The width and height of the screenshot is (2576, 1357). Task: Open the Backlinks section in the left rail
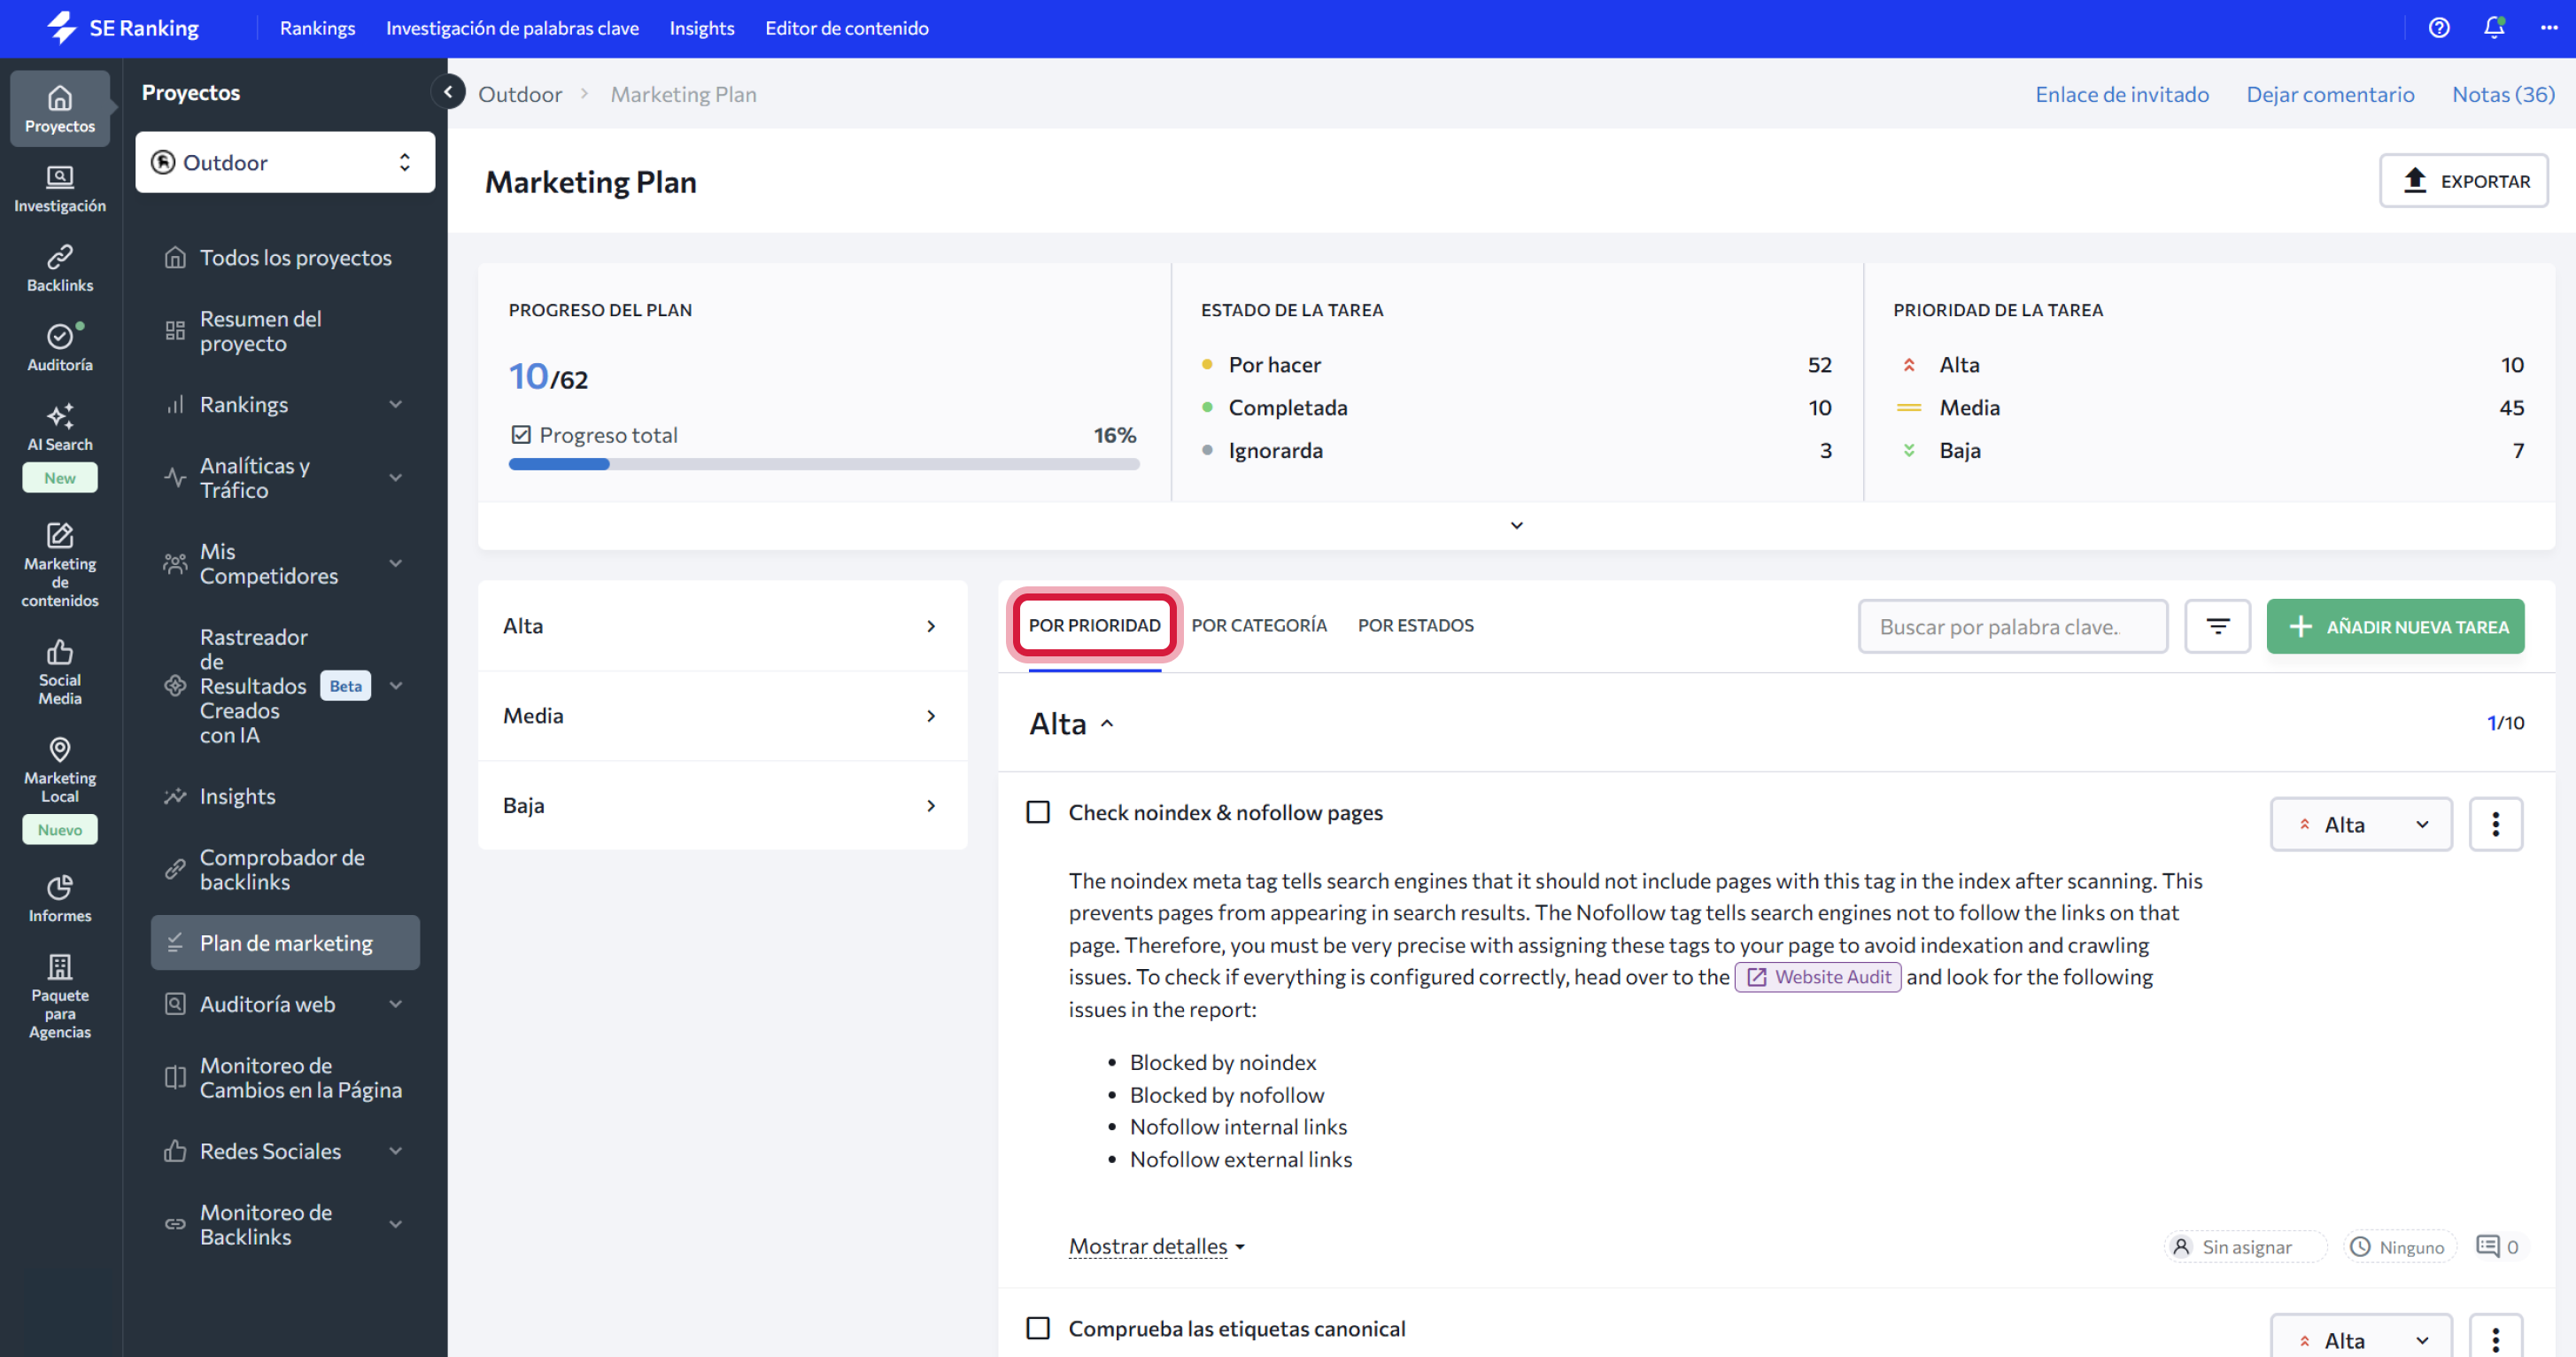(x=60, y=268)
